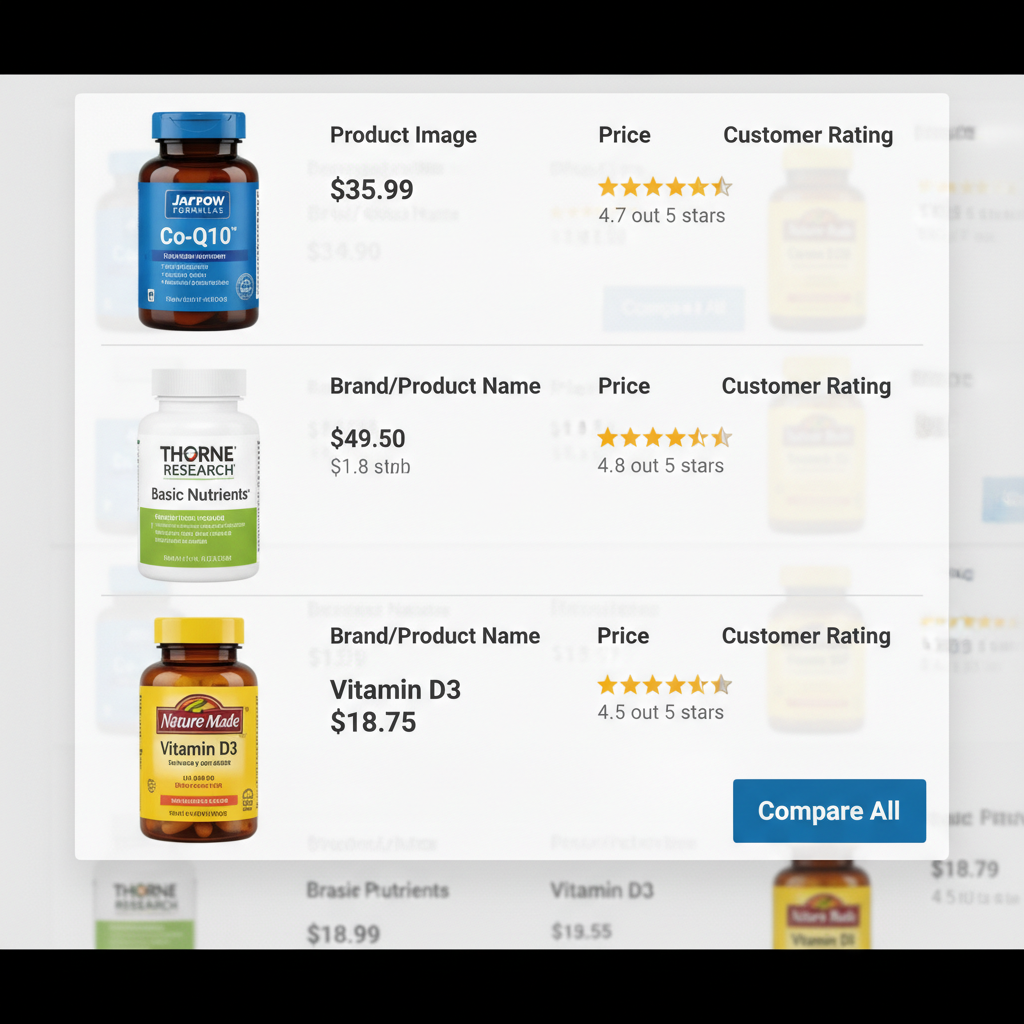Click the Product Image column header
This screenshot has height=1024, width=1024.
point(403,135)
